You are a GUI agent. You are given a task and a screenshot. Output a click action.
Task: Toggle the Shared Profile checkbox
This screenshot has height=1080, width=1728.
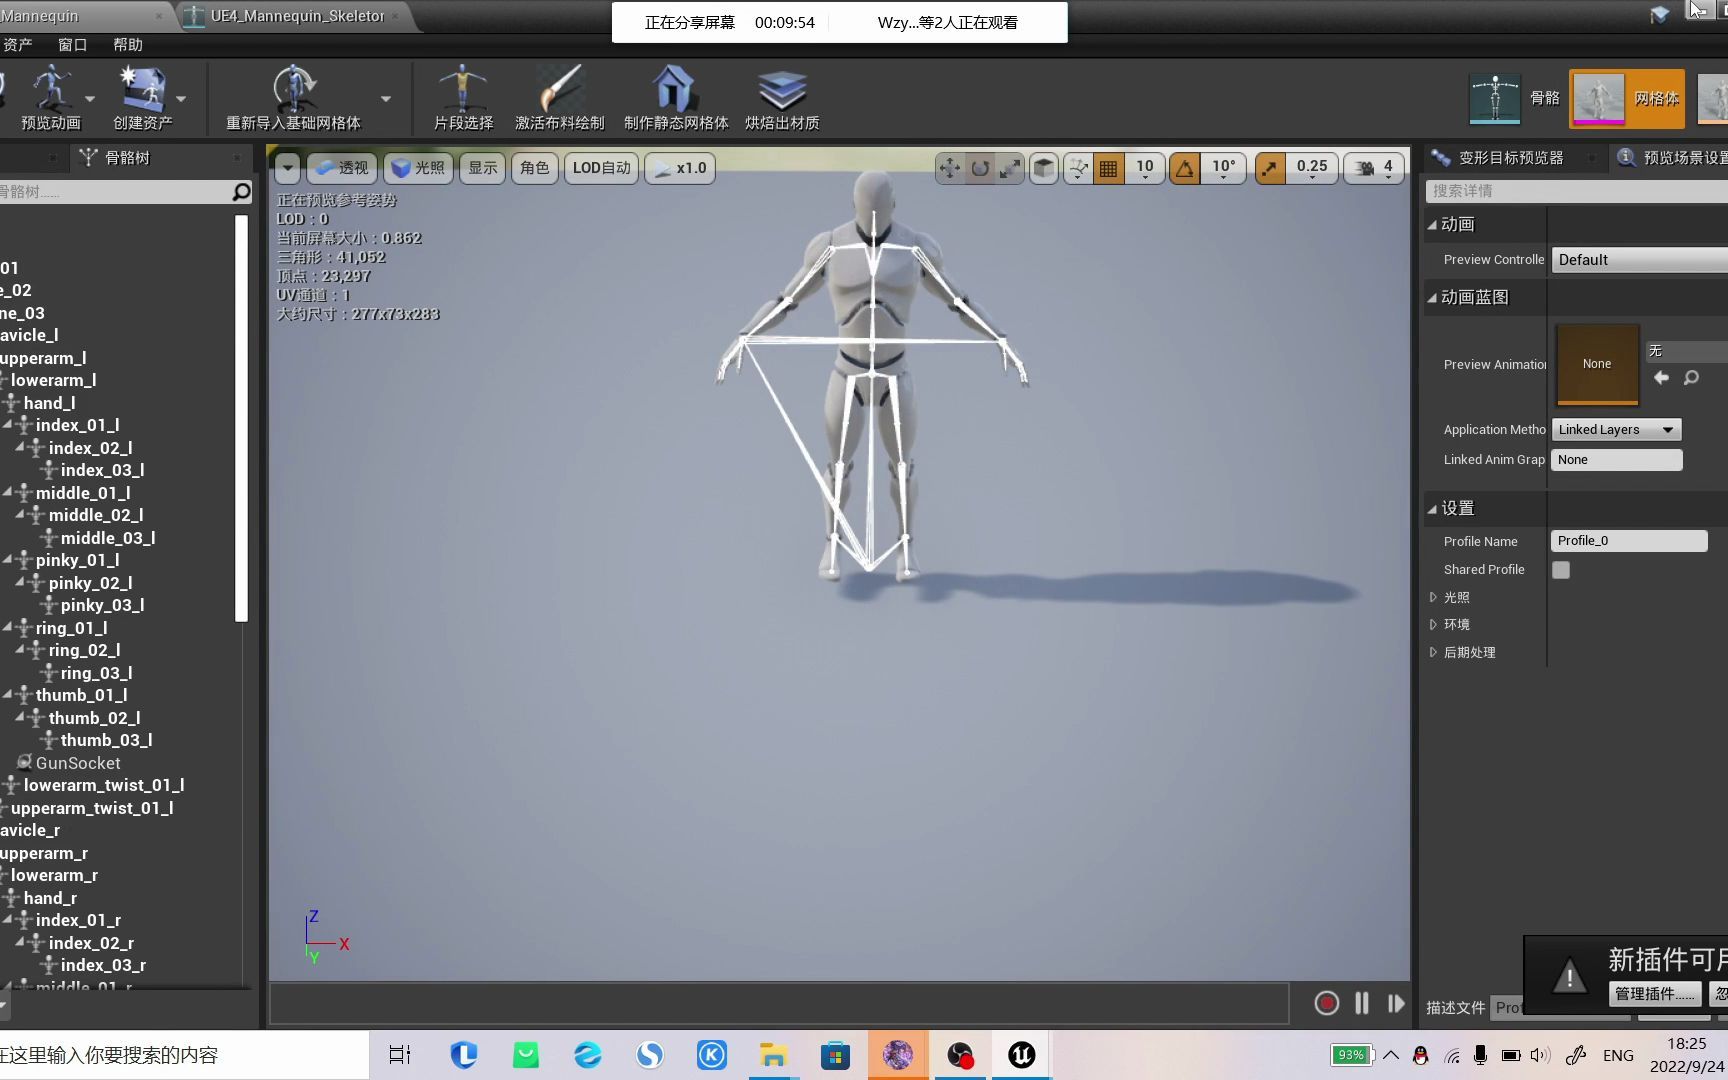point(1561,569)
